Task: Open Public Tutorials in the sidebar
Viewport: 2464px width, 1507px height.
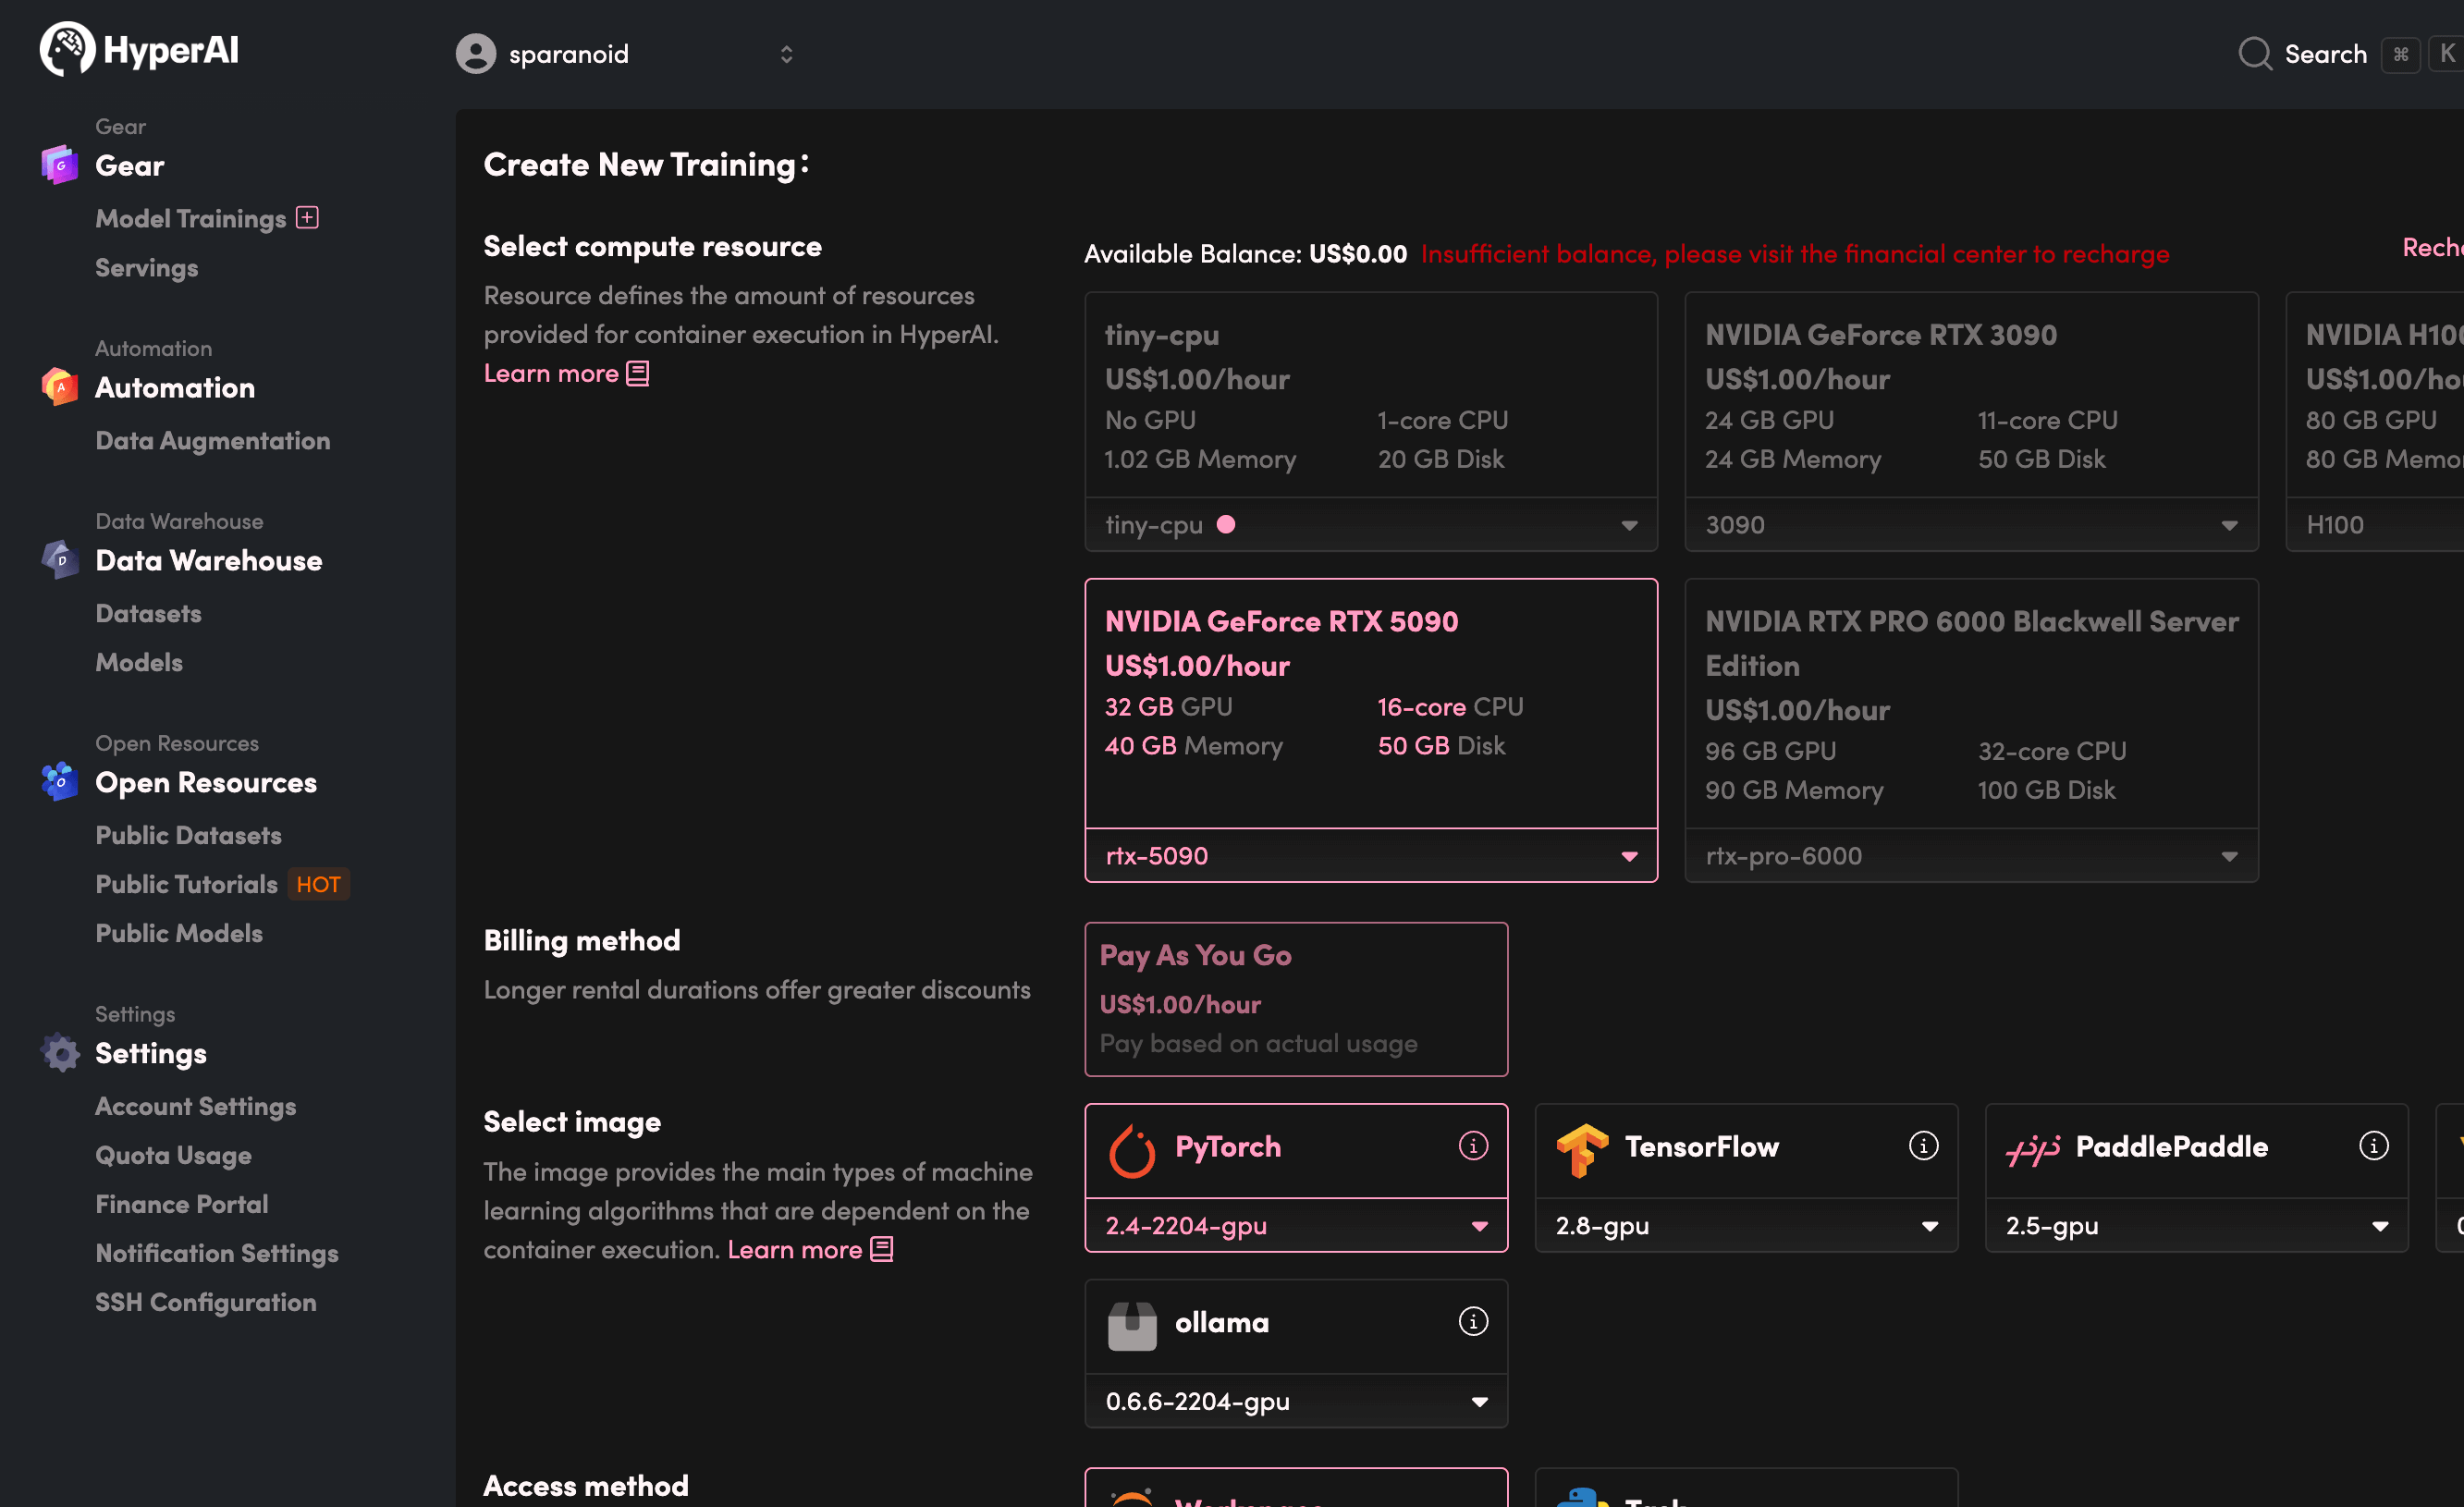Action: pyautogui.click(x=186, y=884)
